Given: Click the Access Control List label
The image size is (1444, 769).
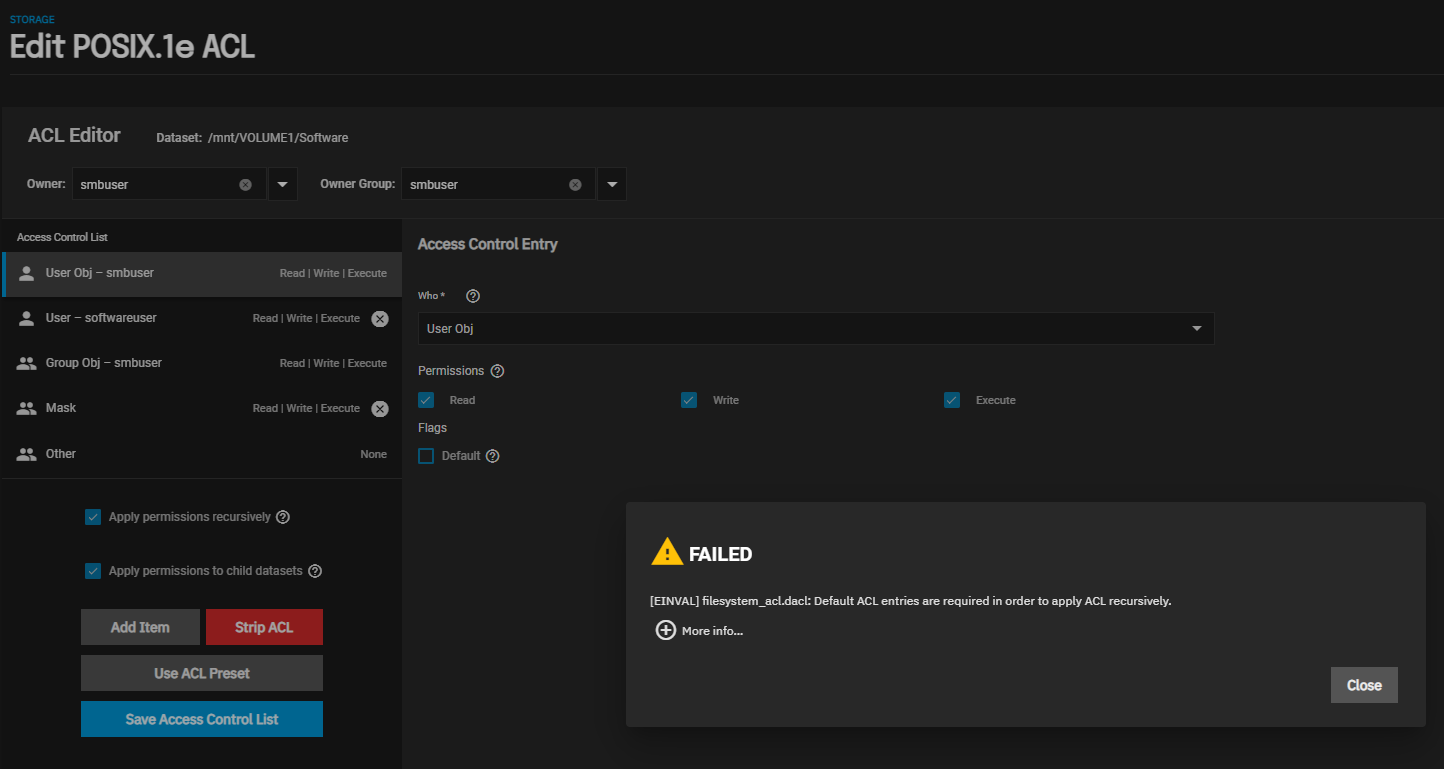Looking at the screenshot, I should tap(62, 237).
